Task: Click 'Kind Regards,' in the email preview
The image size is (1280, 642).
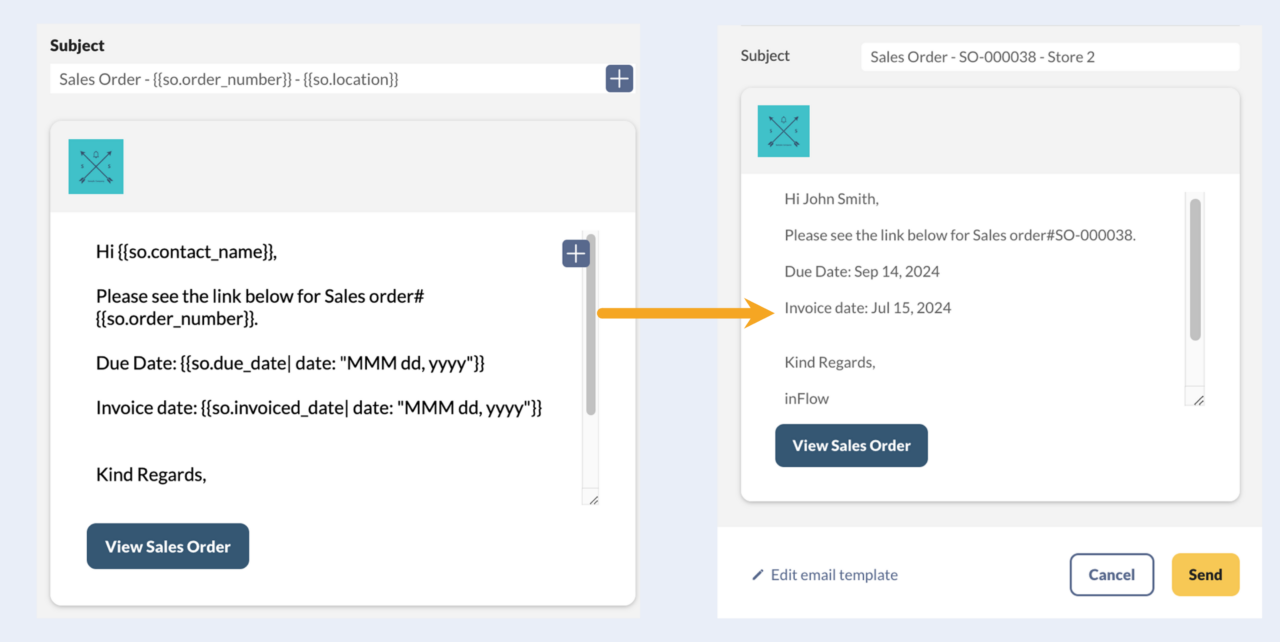Action: [830, 362]
